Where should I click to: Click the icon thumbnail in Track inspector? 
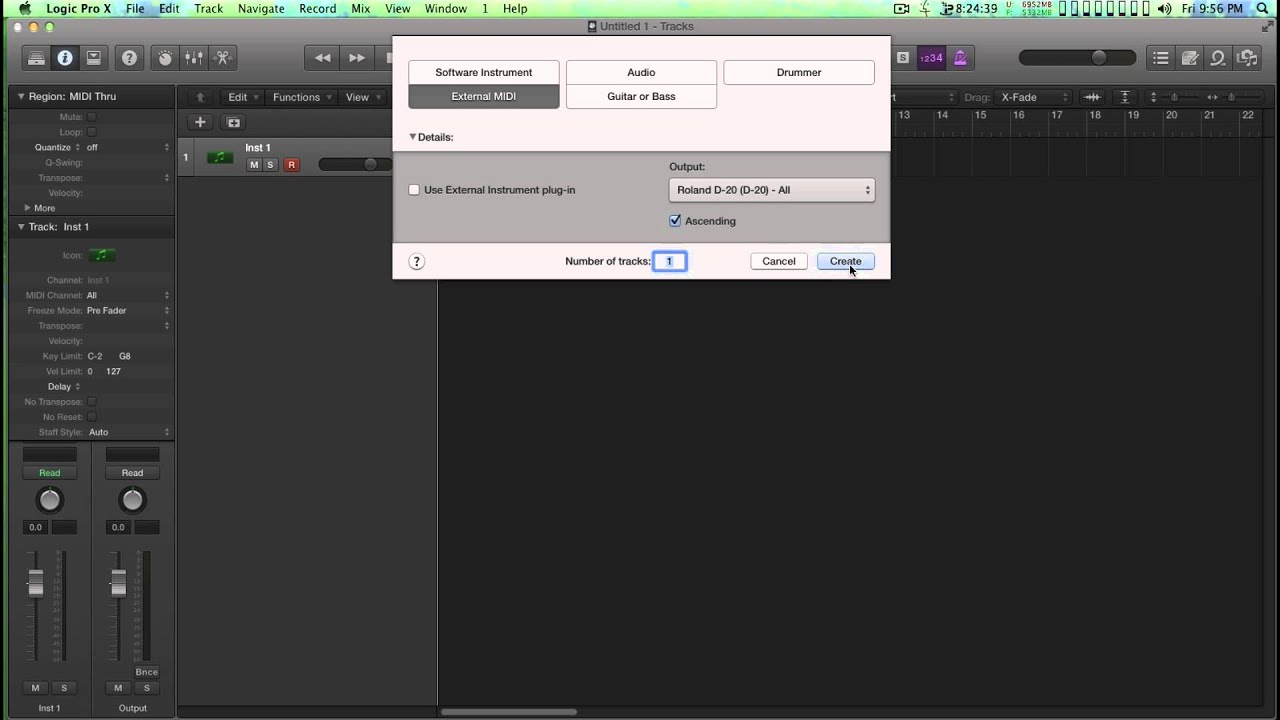[101, 255]
